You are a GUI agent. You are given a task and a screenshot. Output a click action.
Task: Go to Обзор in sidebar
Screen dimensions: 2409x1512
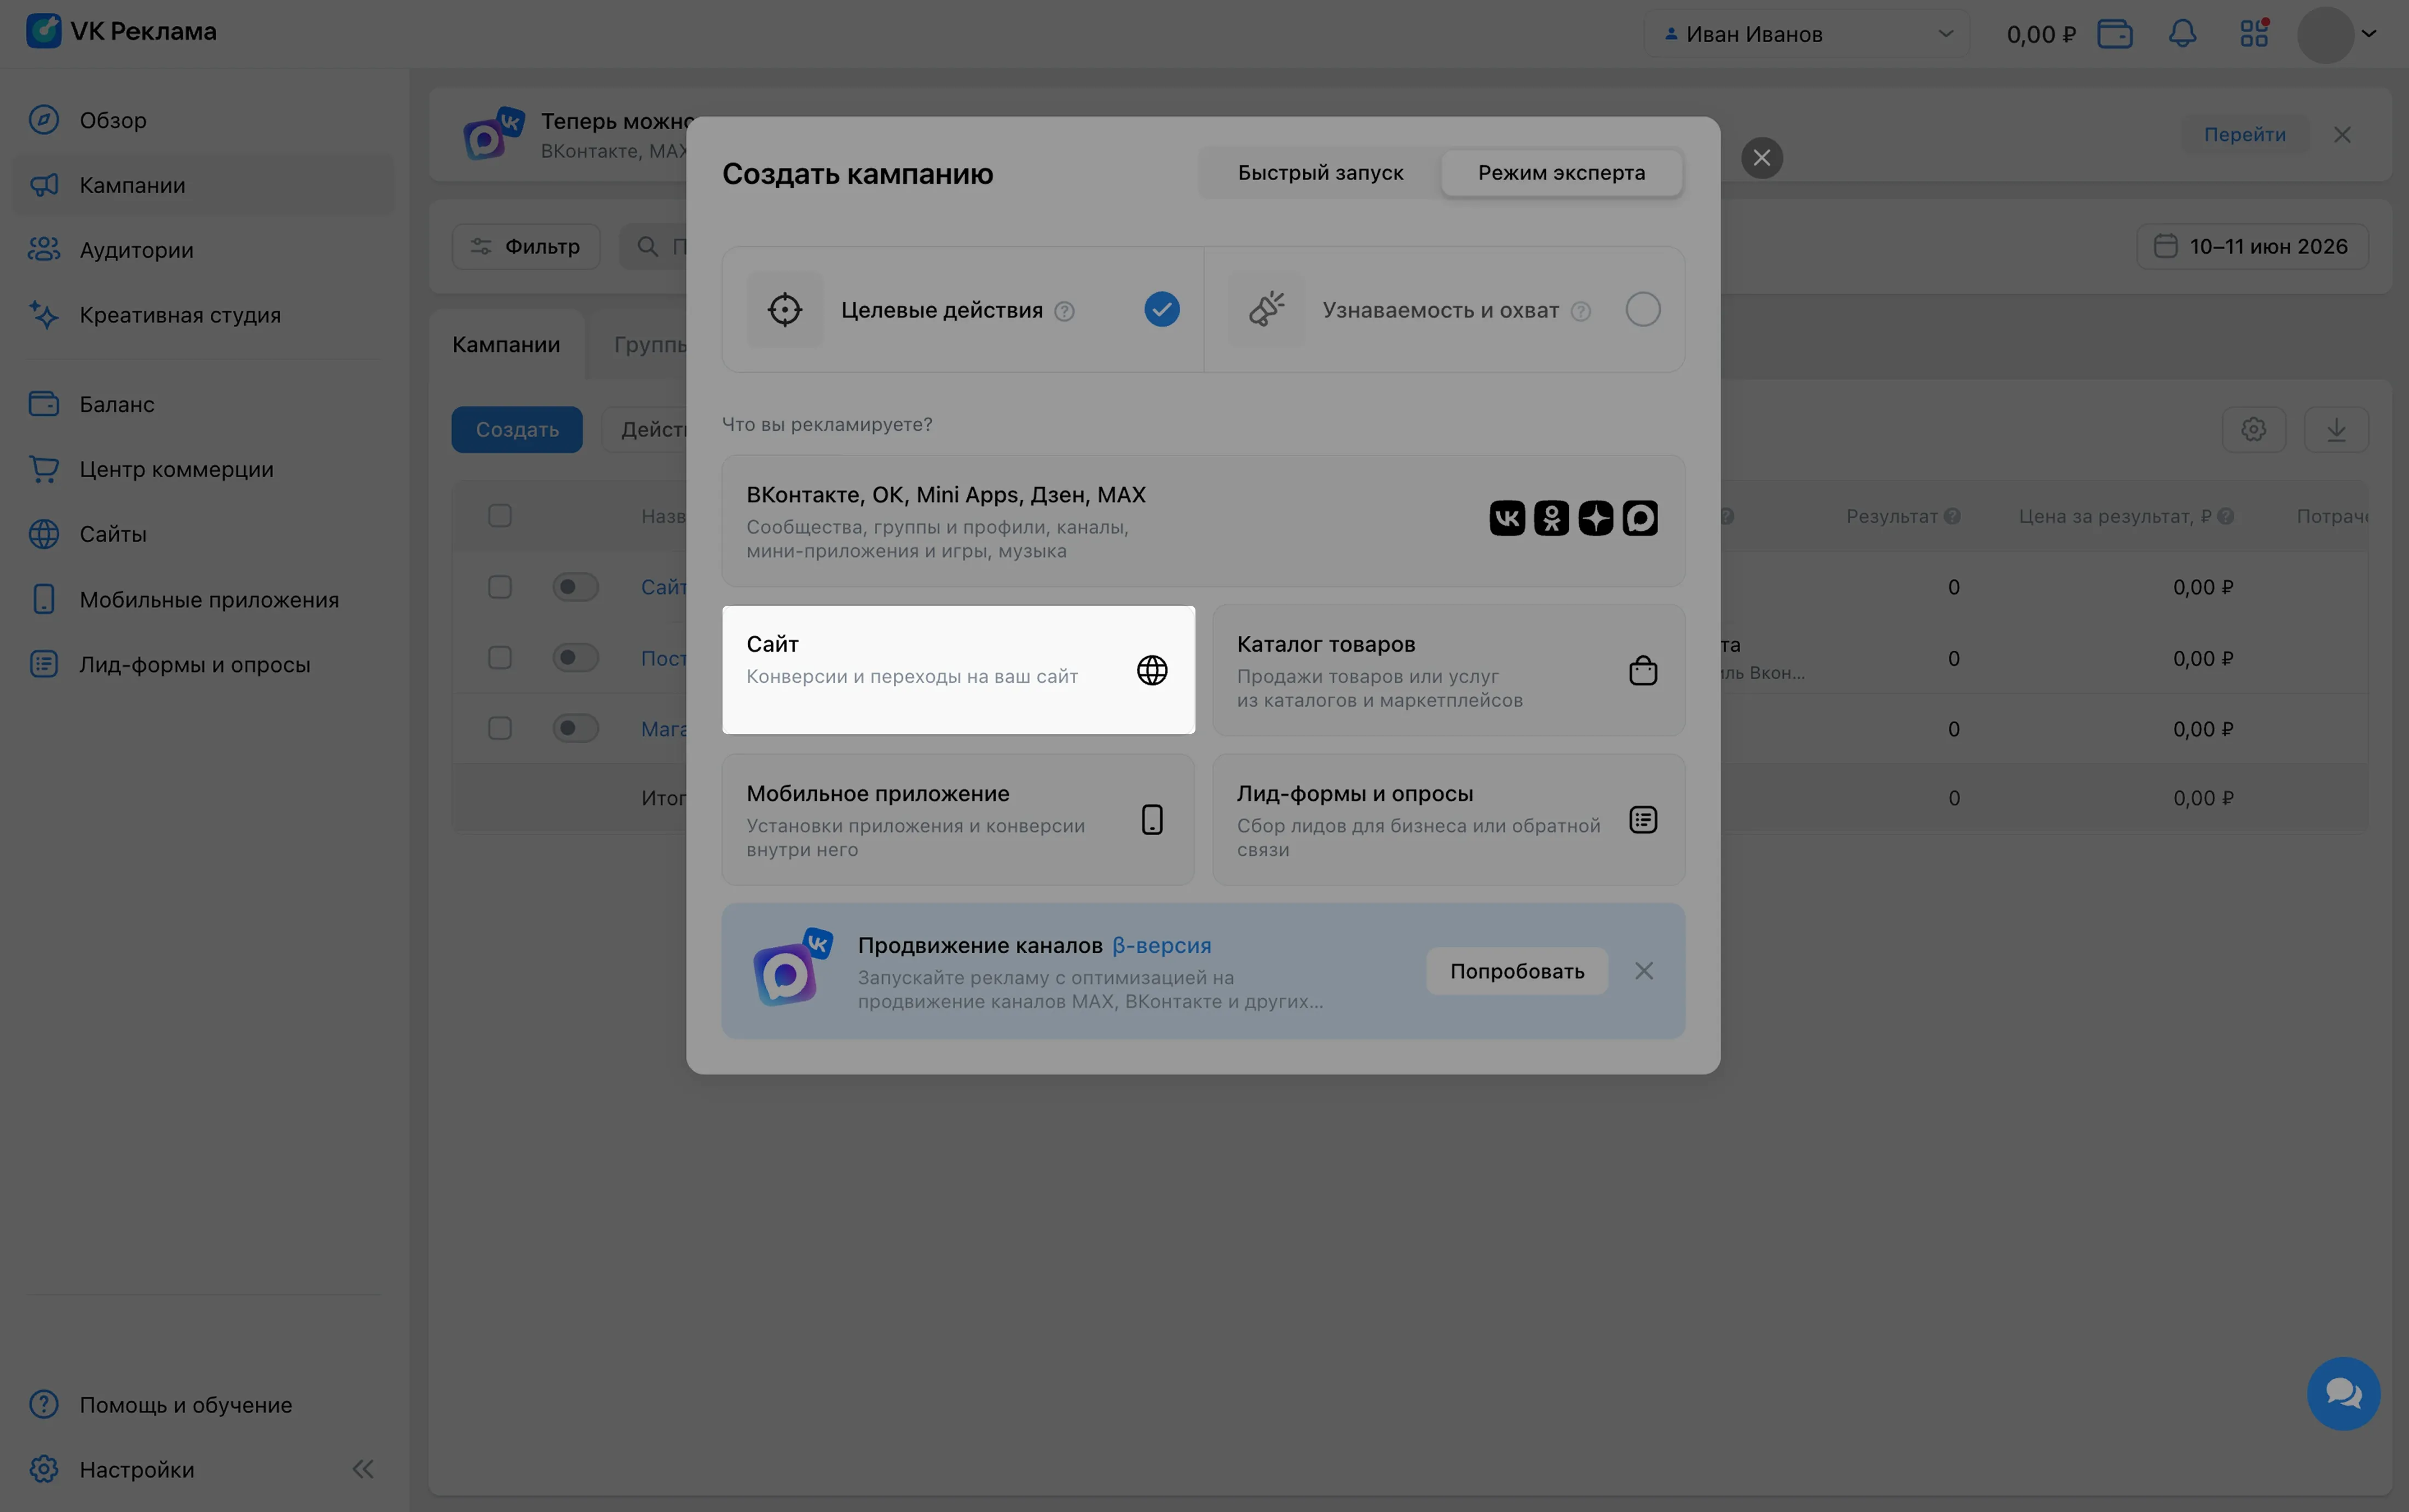point(203,120)
